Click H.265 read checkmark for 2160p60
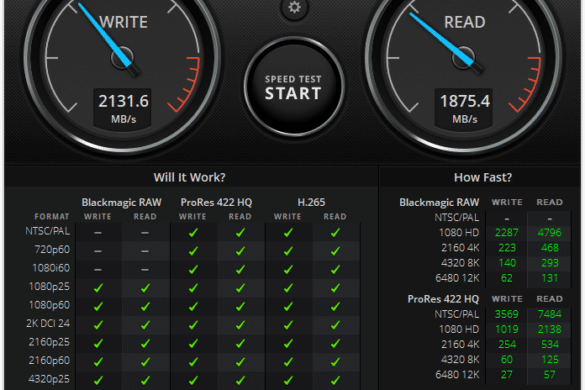 [335, 362]
